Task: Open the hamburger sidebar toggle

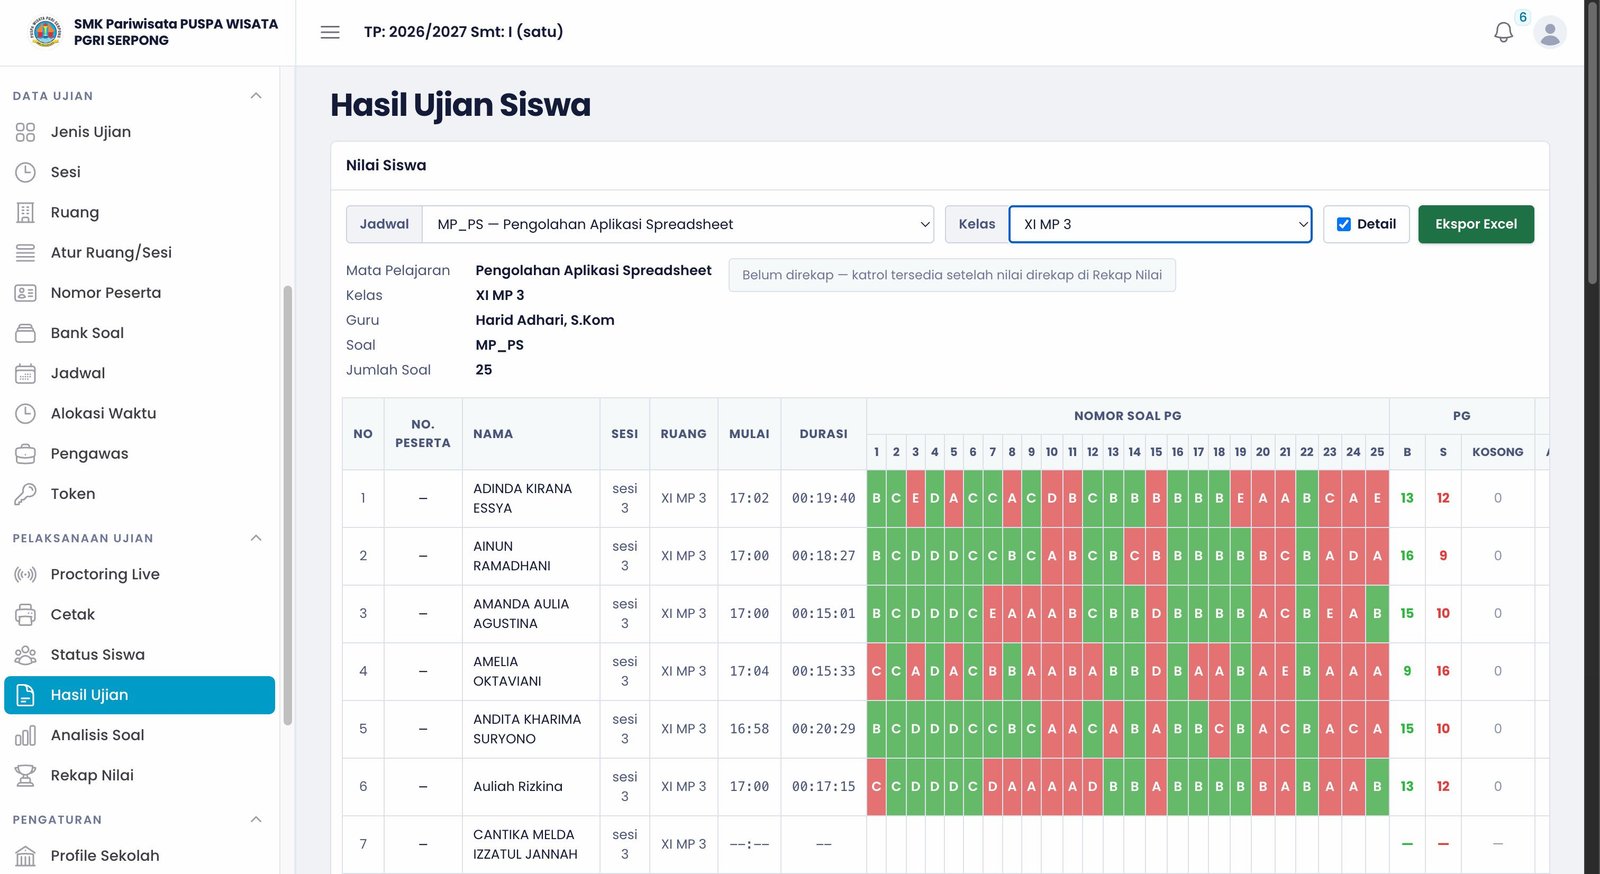Action: tap(330, 32)
